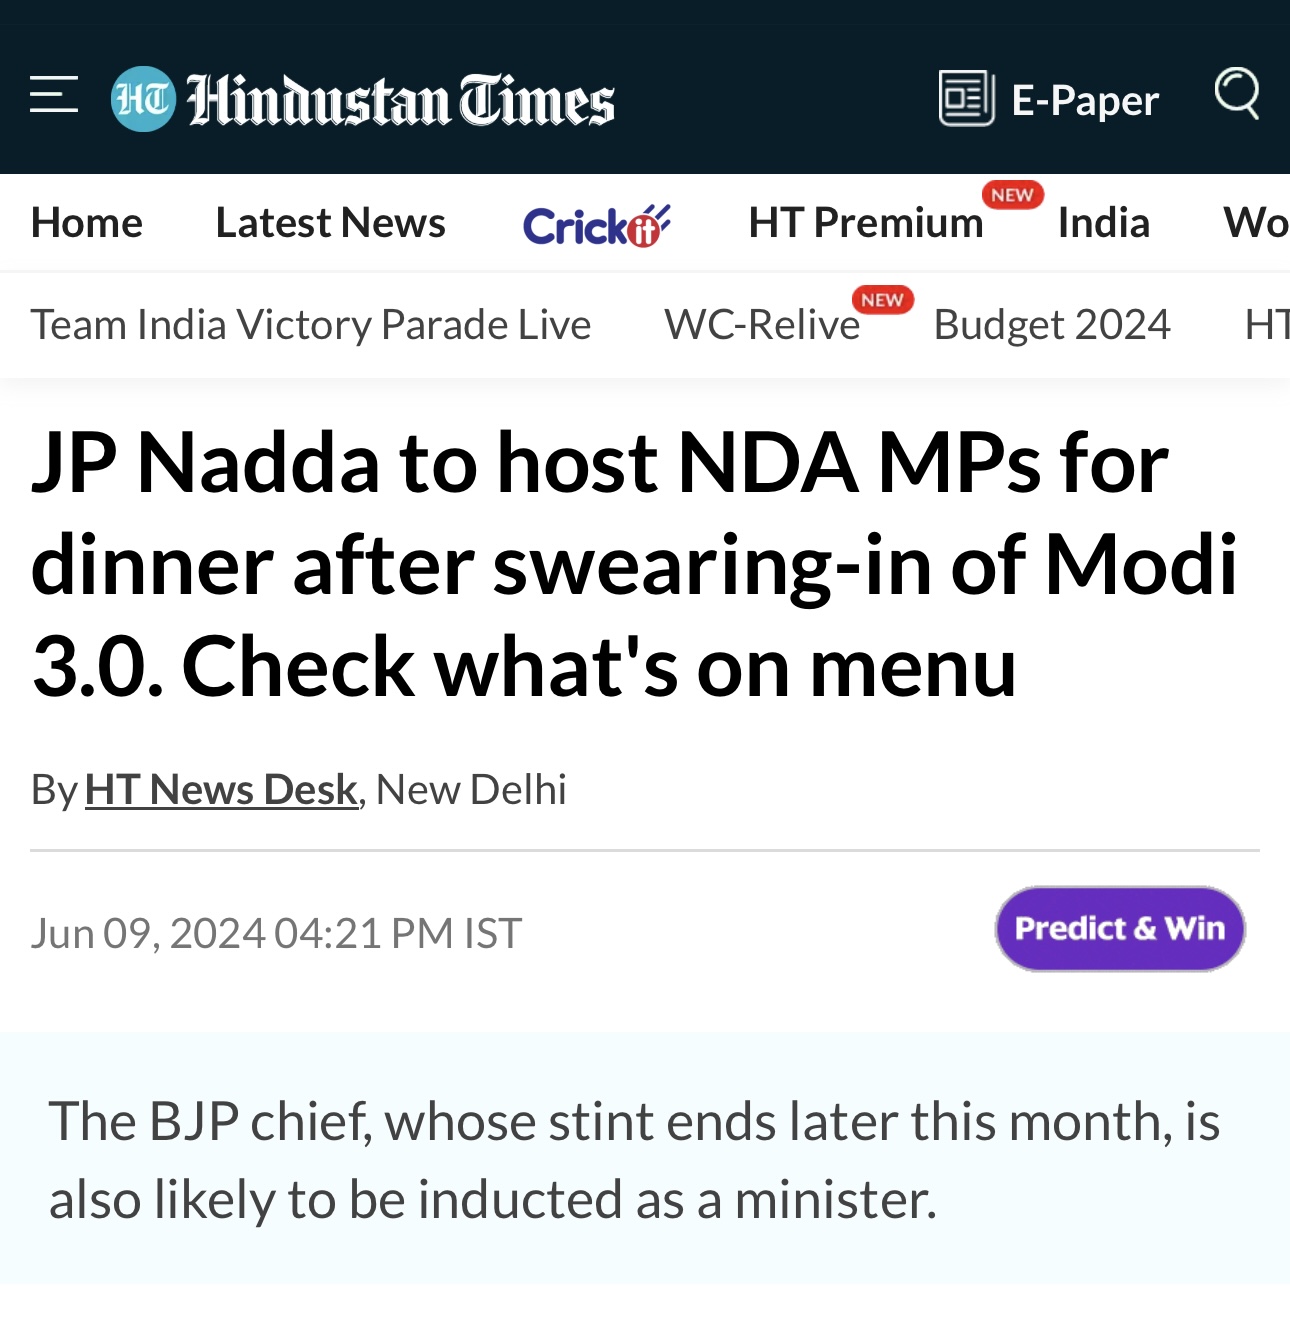Screen dimensions: 1290x1321
Task: Click the E-Paper newspaper icon
Action: point(966,98)
